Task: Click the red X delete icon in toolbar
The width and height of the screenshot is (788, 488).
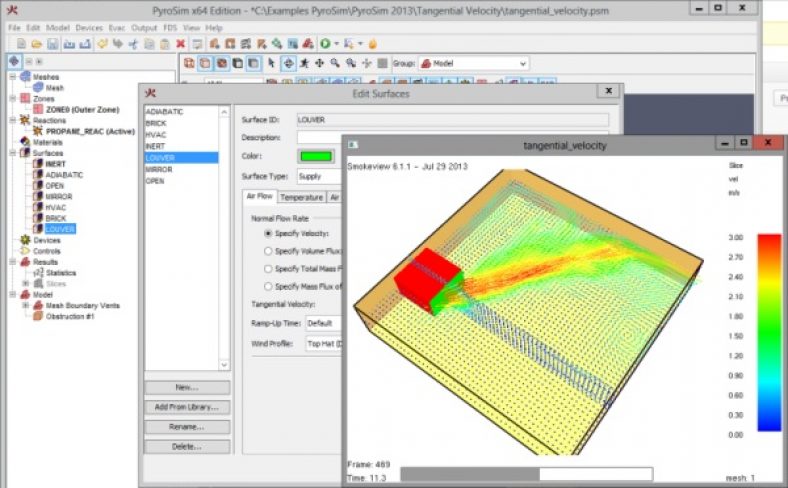Action: click(180, 44)
